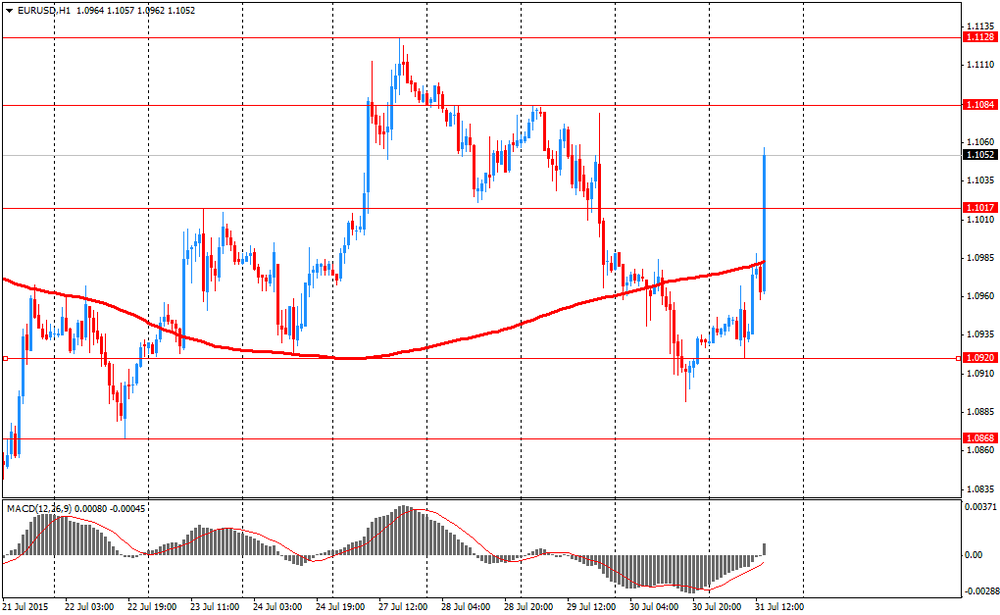Image resolution: width=1000 pixels, height=615 pixels.
Task: Open the chart menu triangle beside EURUSD,H1
Action: tap(9, 11)
